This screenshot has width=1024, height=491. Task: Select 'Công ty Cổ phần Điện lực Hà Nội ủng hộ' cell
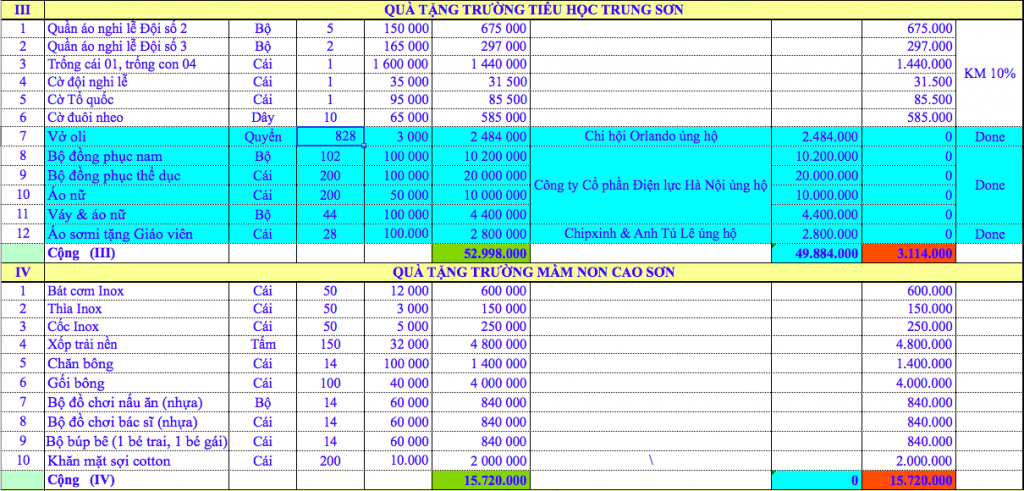coord(650,185)
